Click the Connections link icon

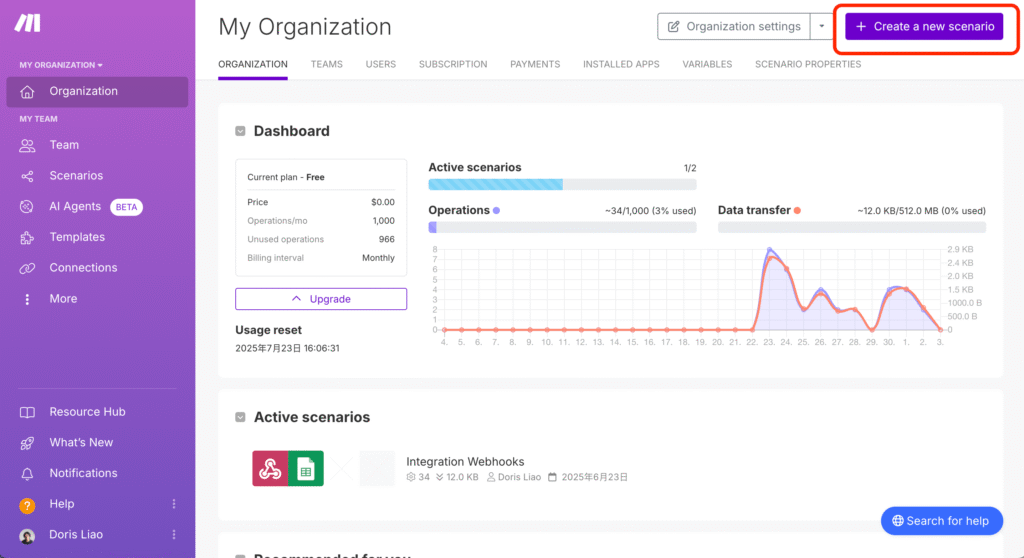pos(28,268)
